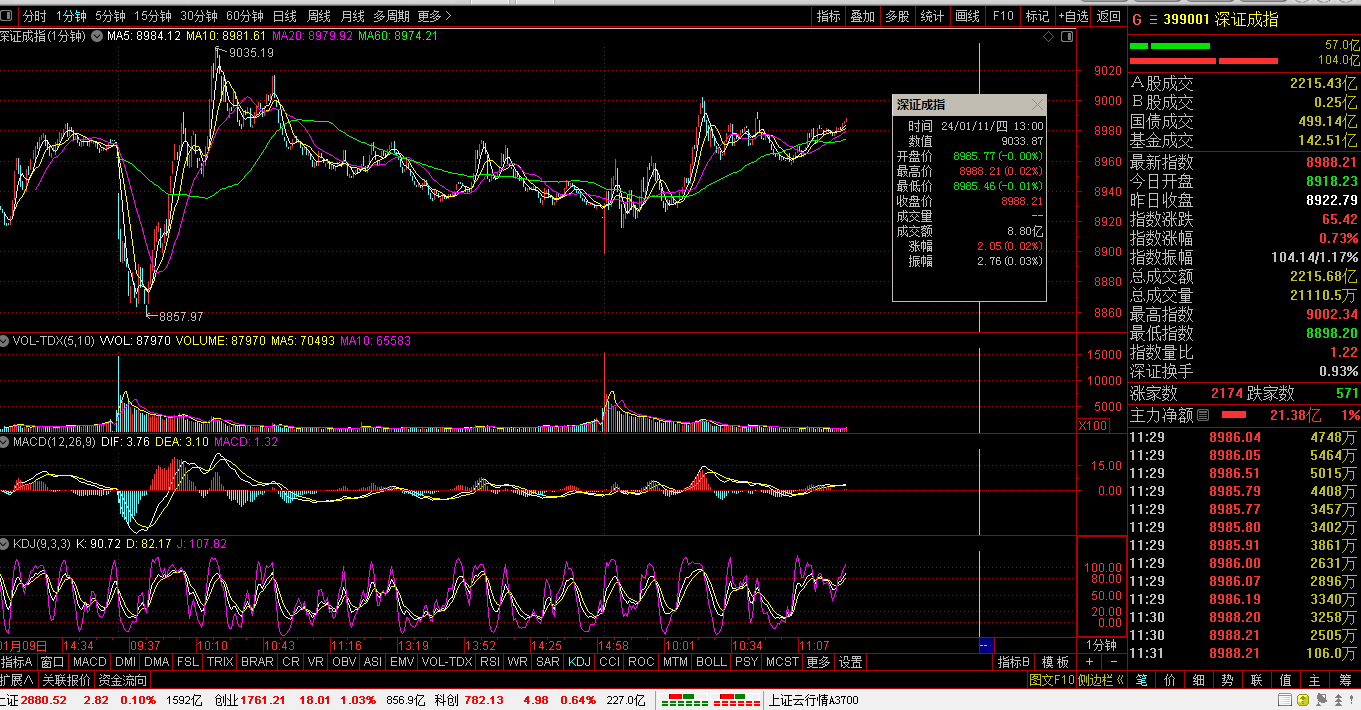Expand the 更多 periods dropdown
1361x710 pixels.
click(x=434, y=16)
